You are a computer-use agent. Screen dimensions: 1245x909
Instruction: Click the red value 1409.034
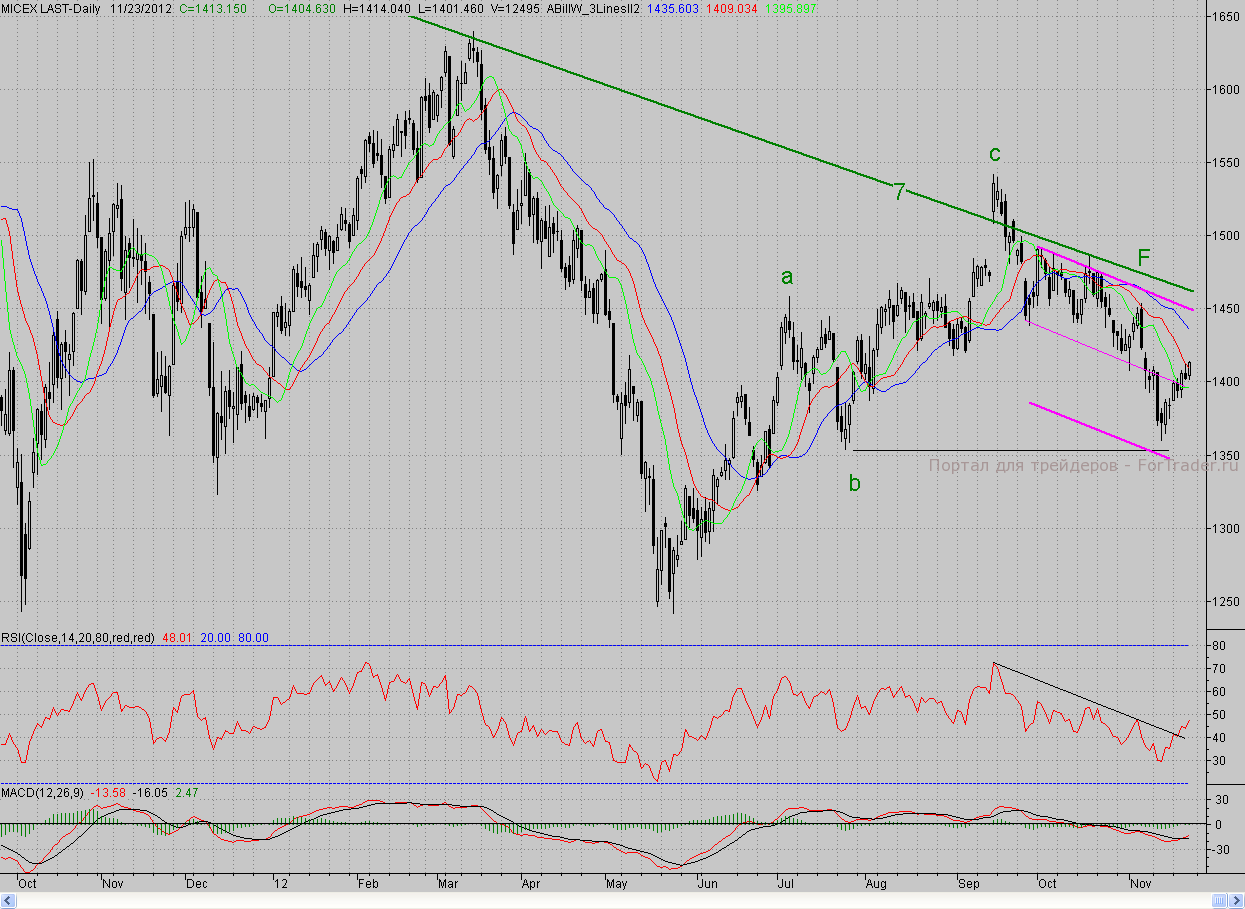(x=734, y=7)
